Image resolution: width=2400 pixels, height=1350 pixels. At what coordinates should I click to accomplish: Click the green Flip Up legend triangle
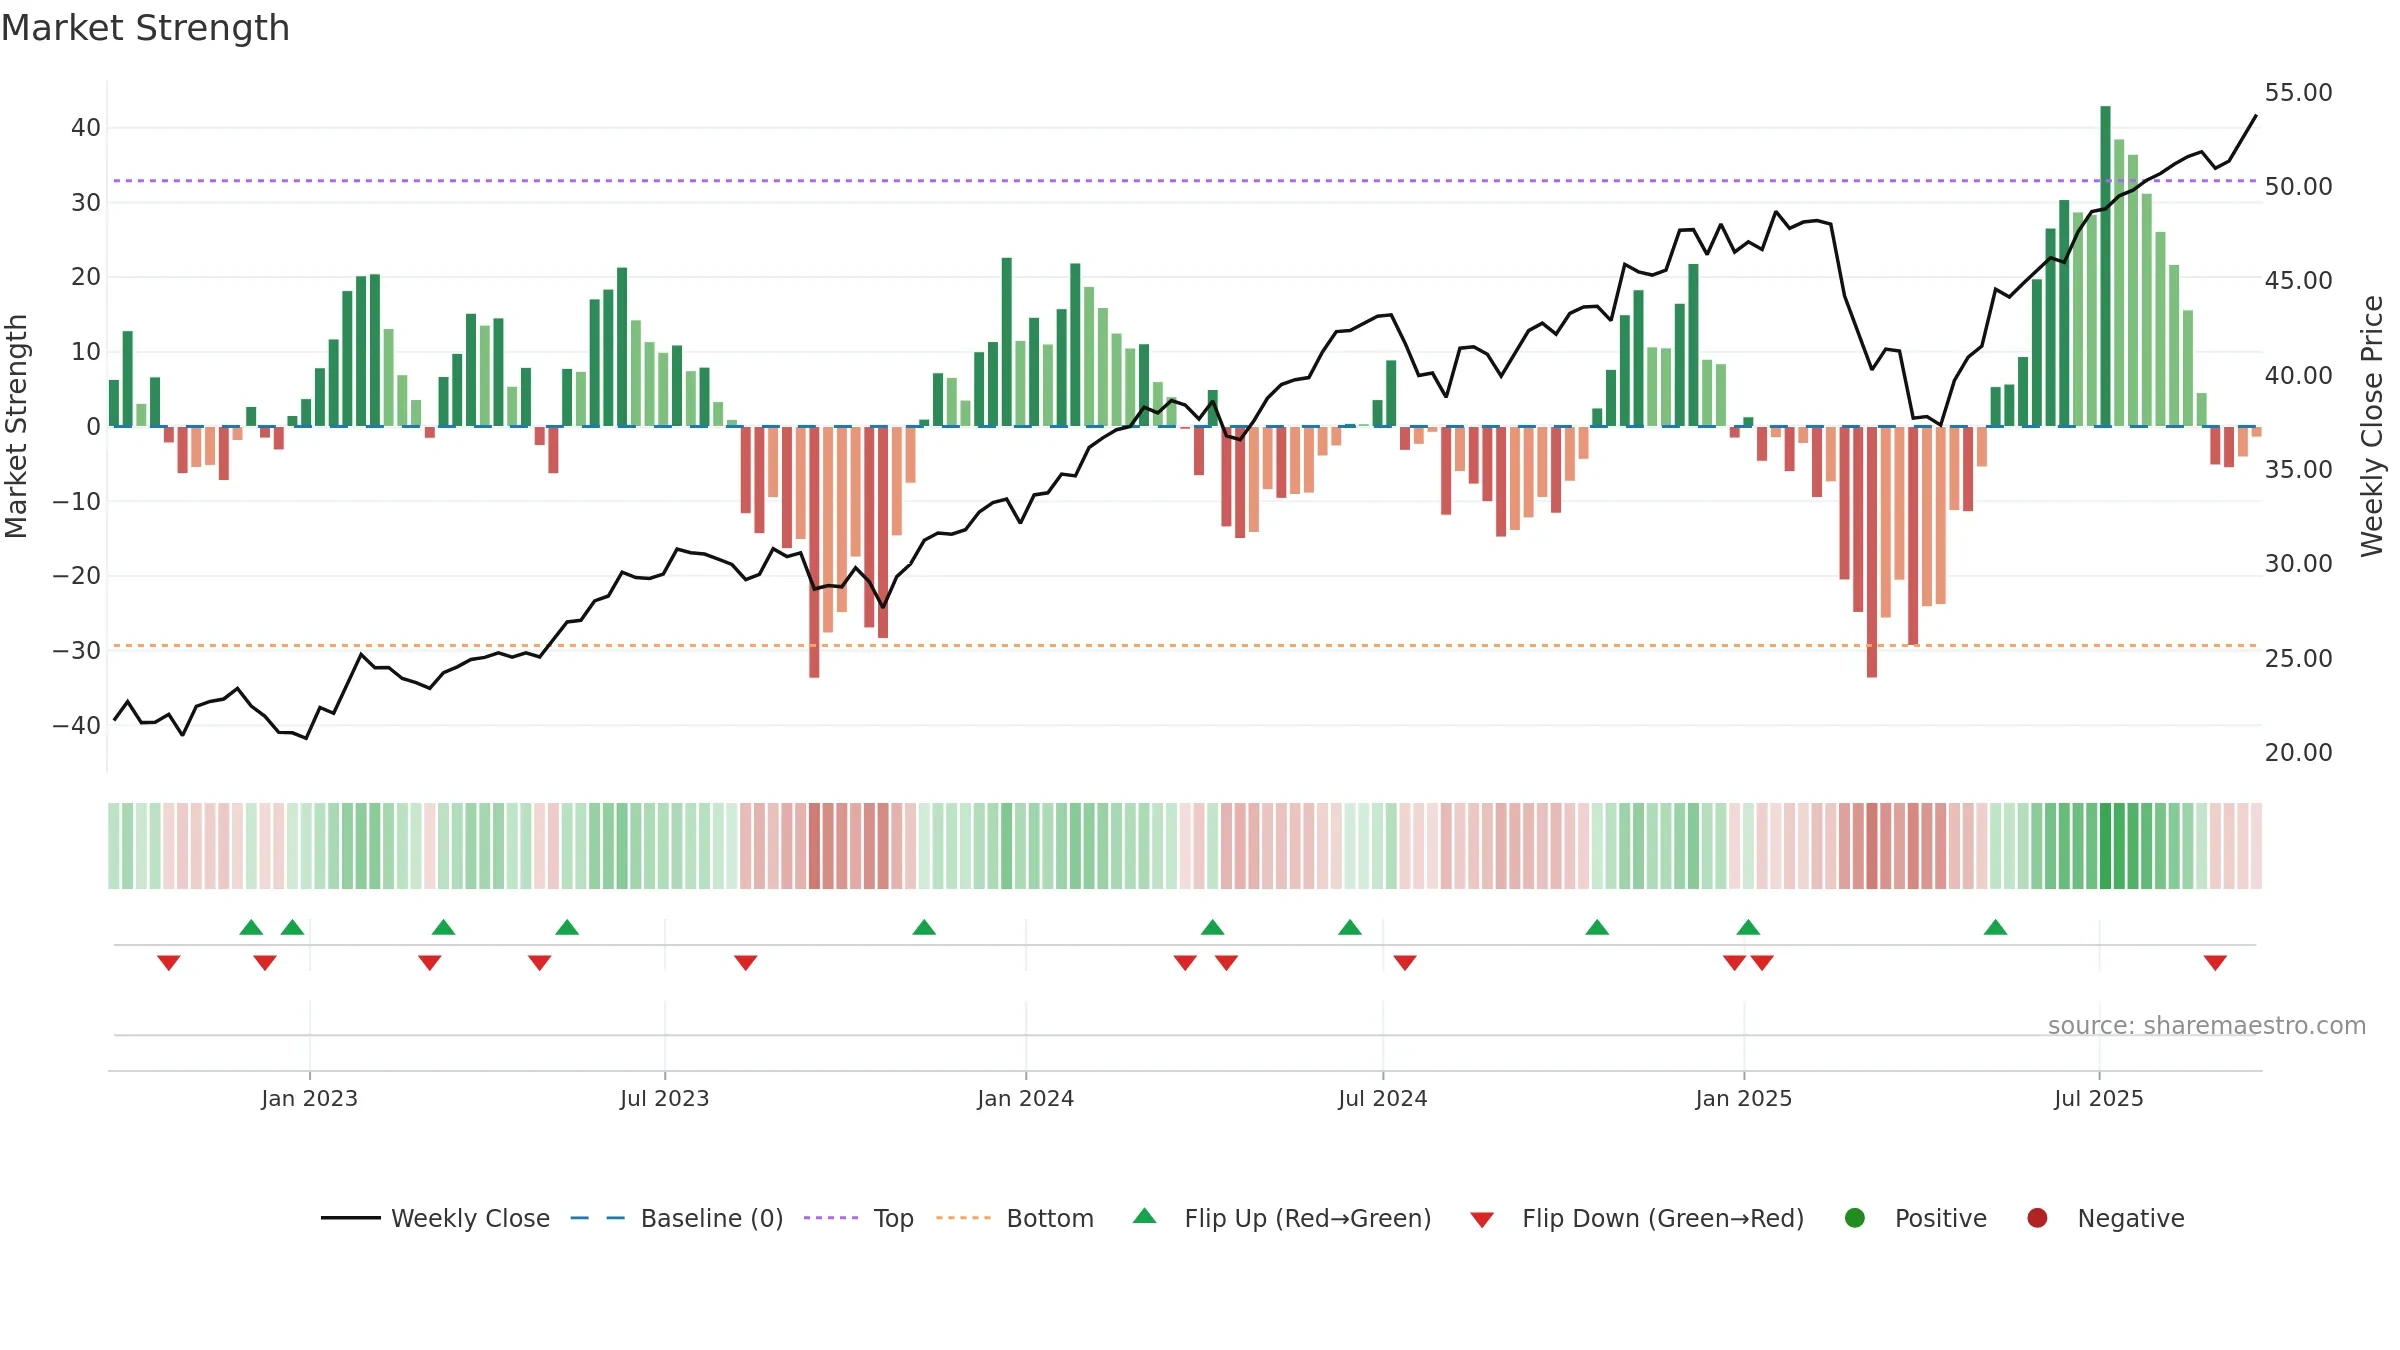pyautogui.click(x=1145, y=1217)
